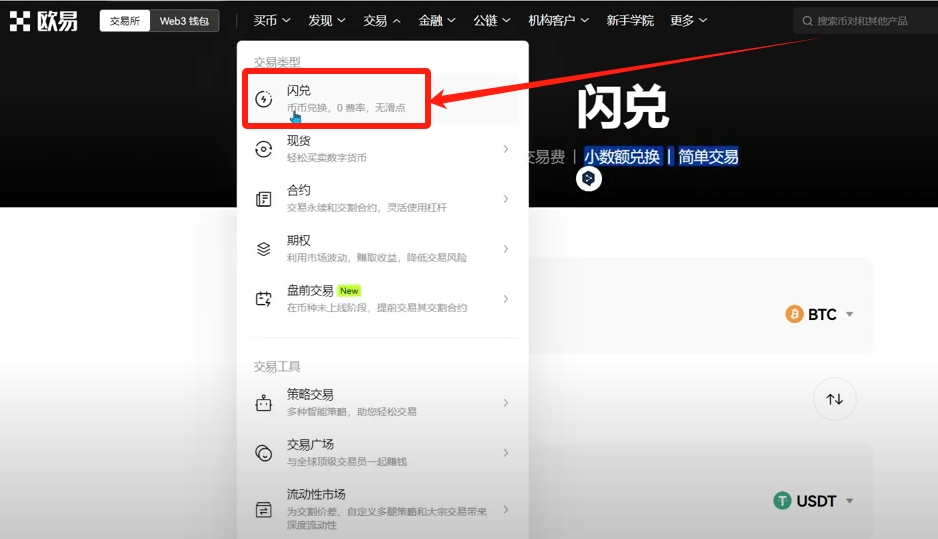Click the 闪兑 lightning icon
The width and height of the screenshot is (938, 539).
(264, 99)
